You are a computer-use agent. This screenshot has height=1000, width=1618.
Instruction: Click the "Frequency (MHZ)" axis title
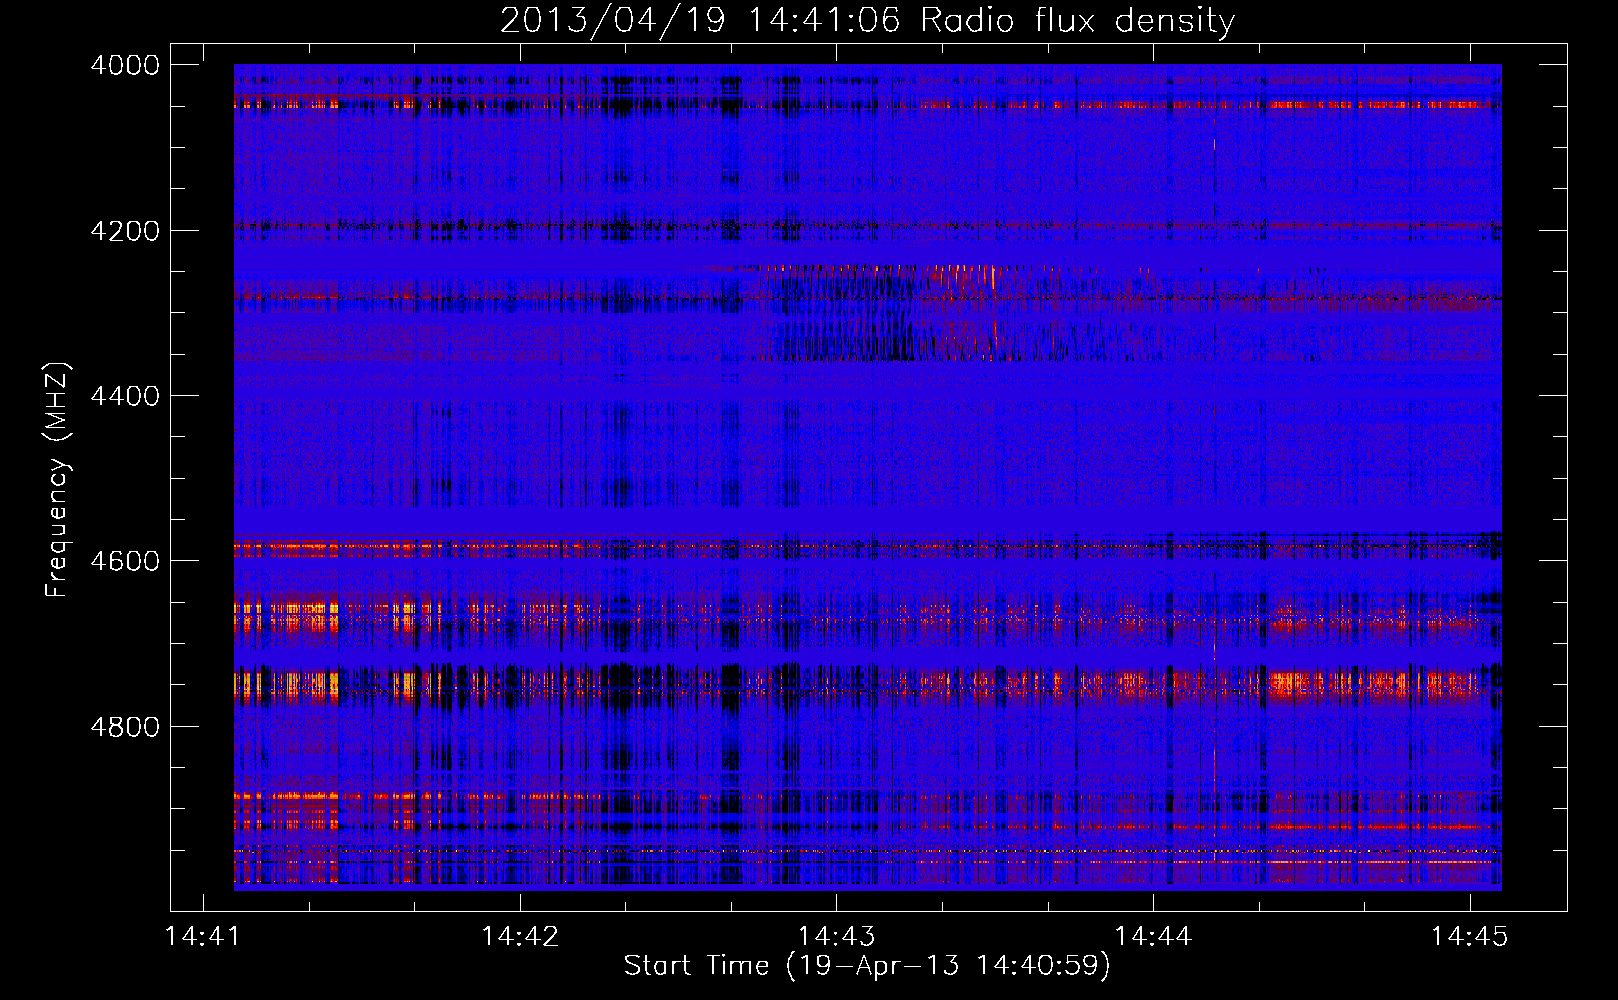point(57,480)
